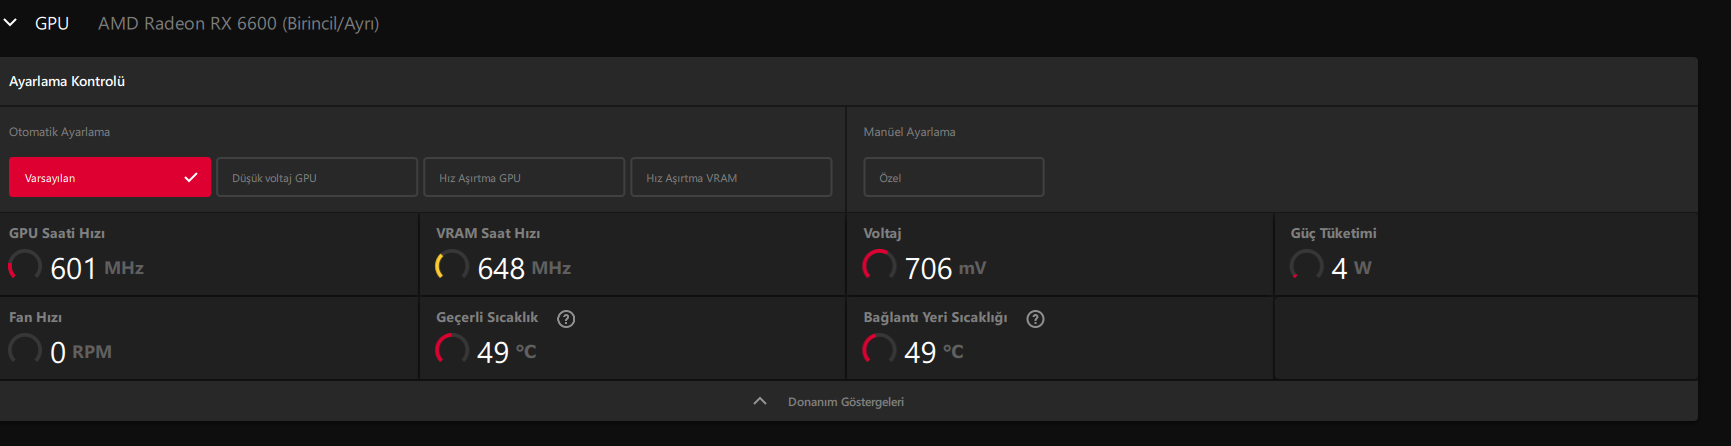Click the Voltaj gauge dial
This screenshot has width=1731, height=446.
(x=879, y=266)
